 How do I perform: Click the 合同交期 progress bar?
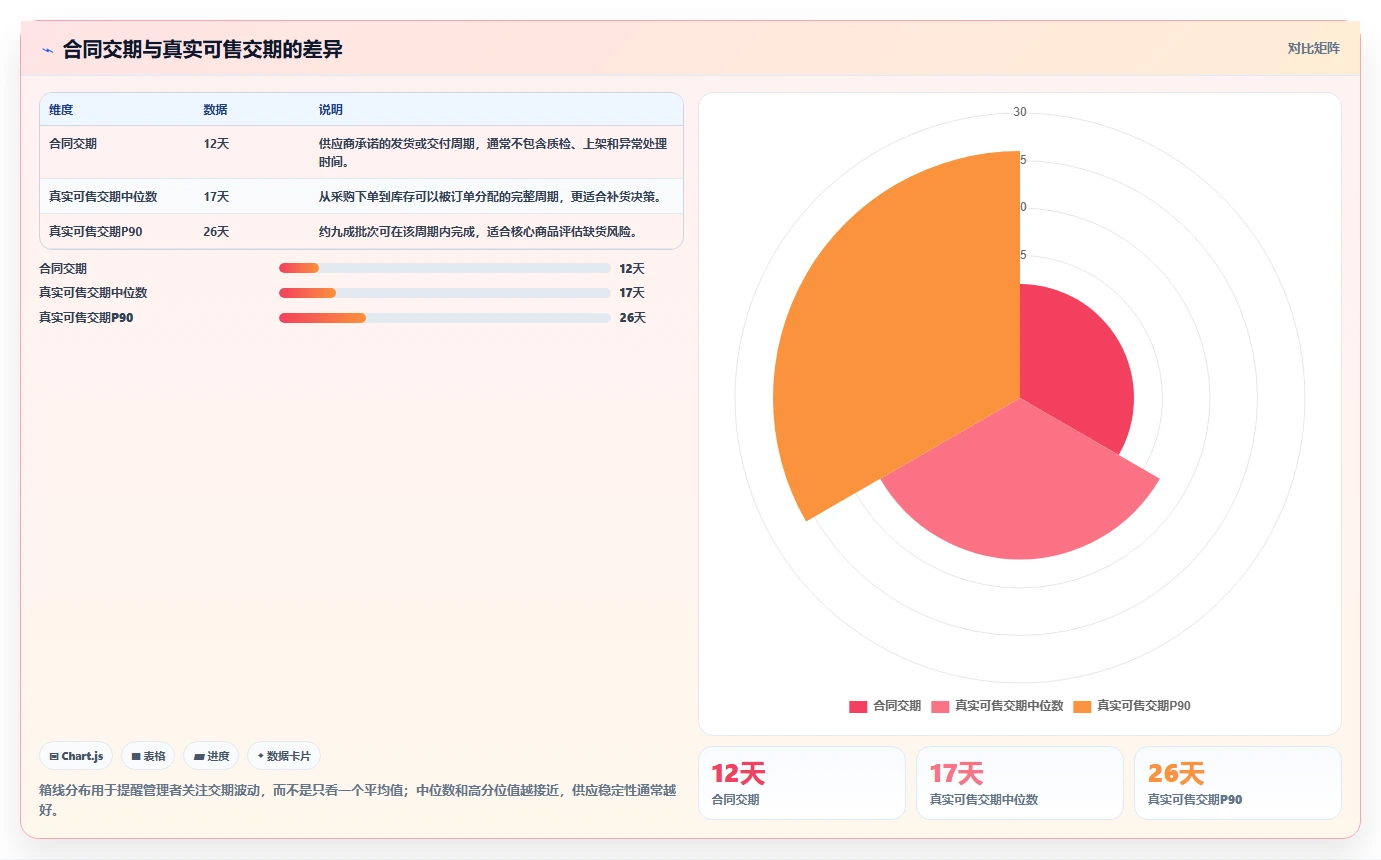(445, 268)
